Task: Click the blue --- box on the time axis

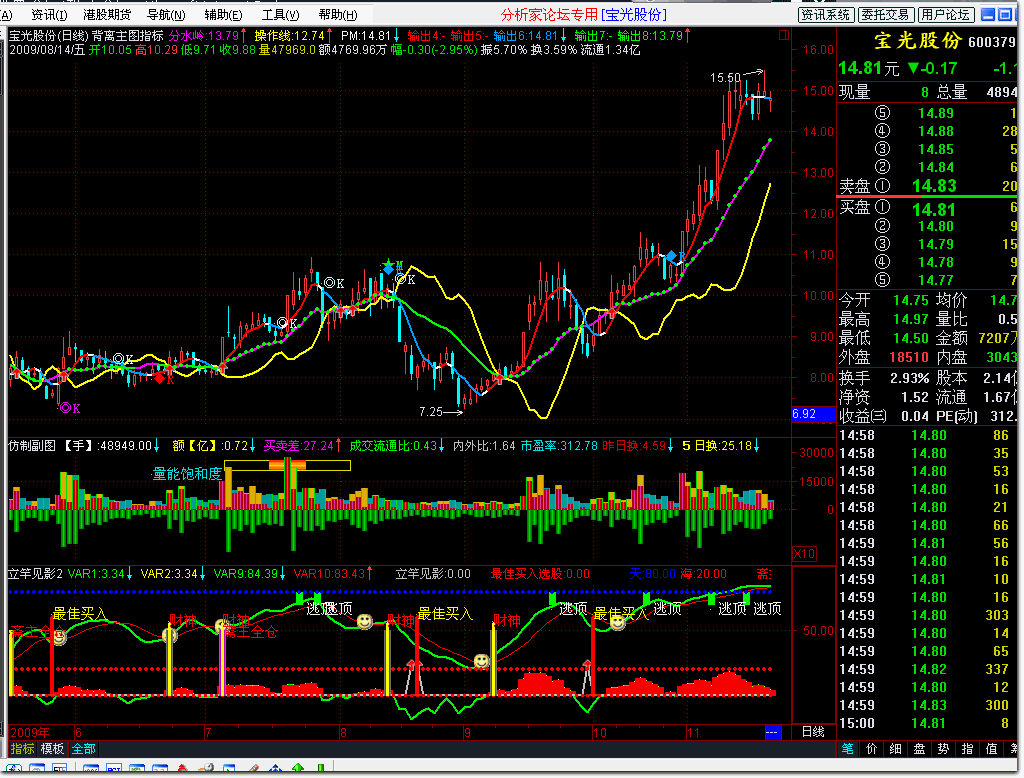Action: 772,732
